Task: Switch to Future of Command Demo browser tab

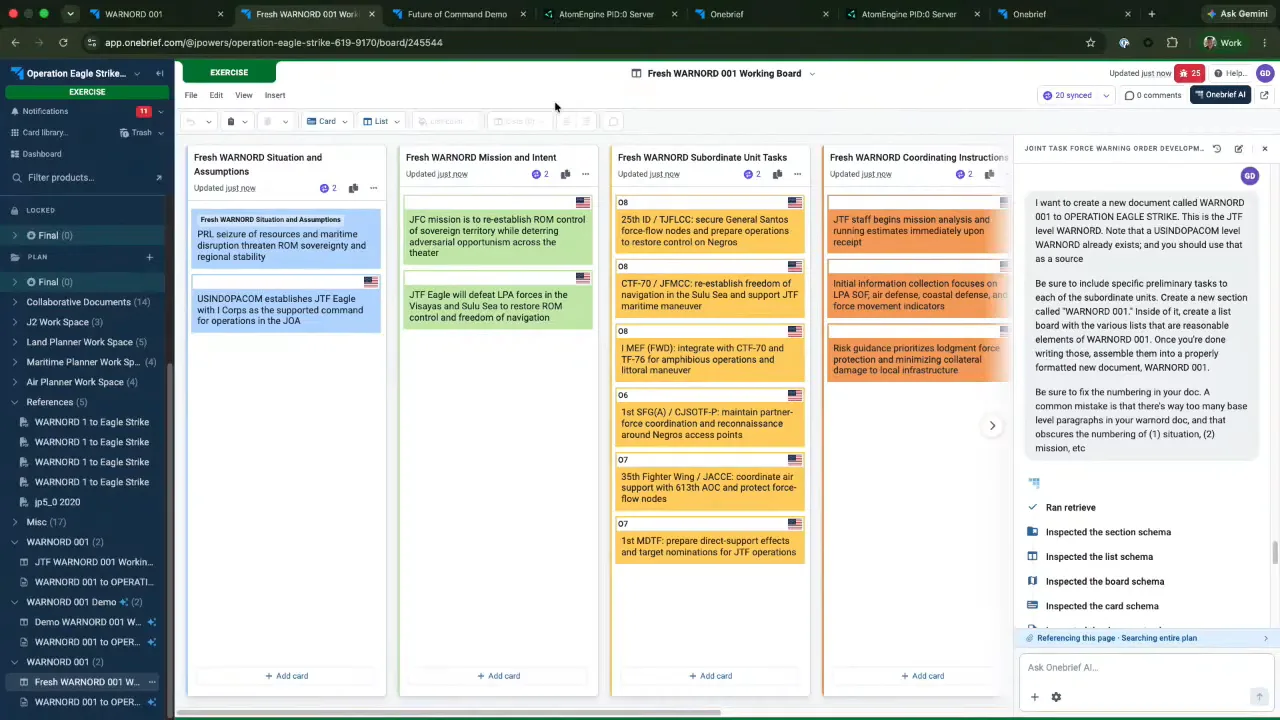Action: coord(457,14)
